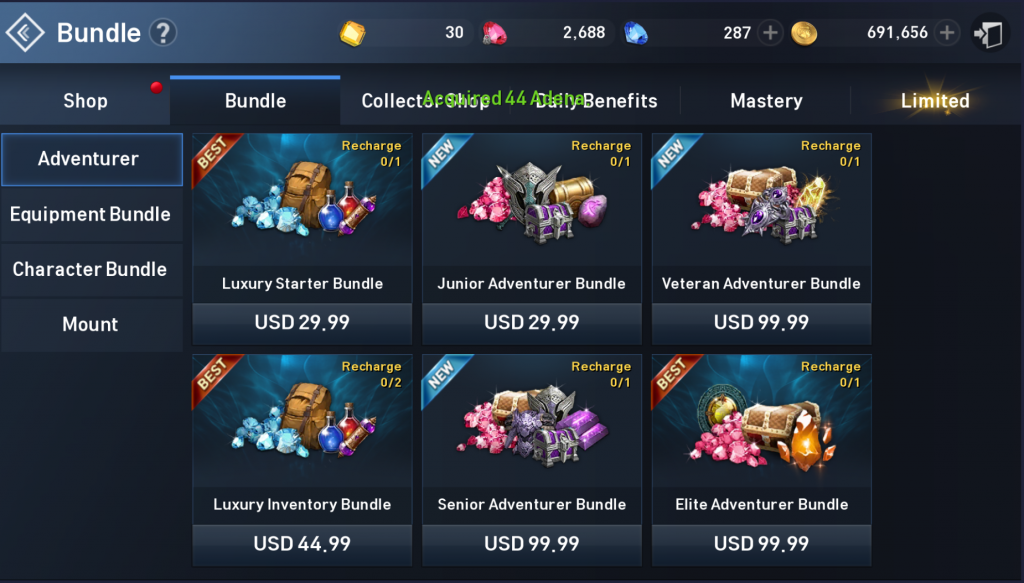This screenshot has width=1024, height=583.
Task: Open the Bundle help question mark
Action: [x=163, y=33]
